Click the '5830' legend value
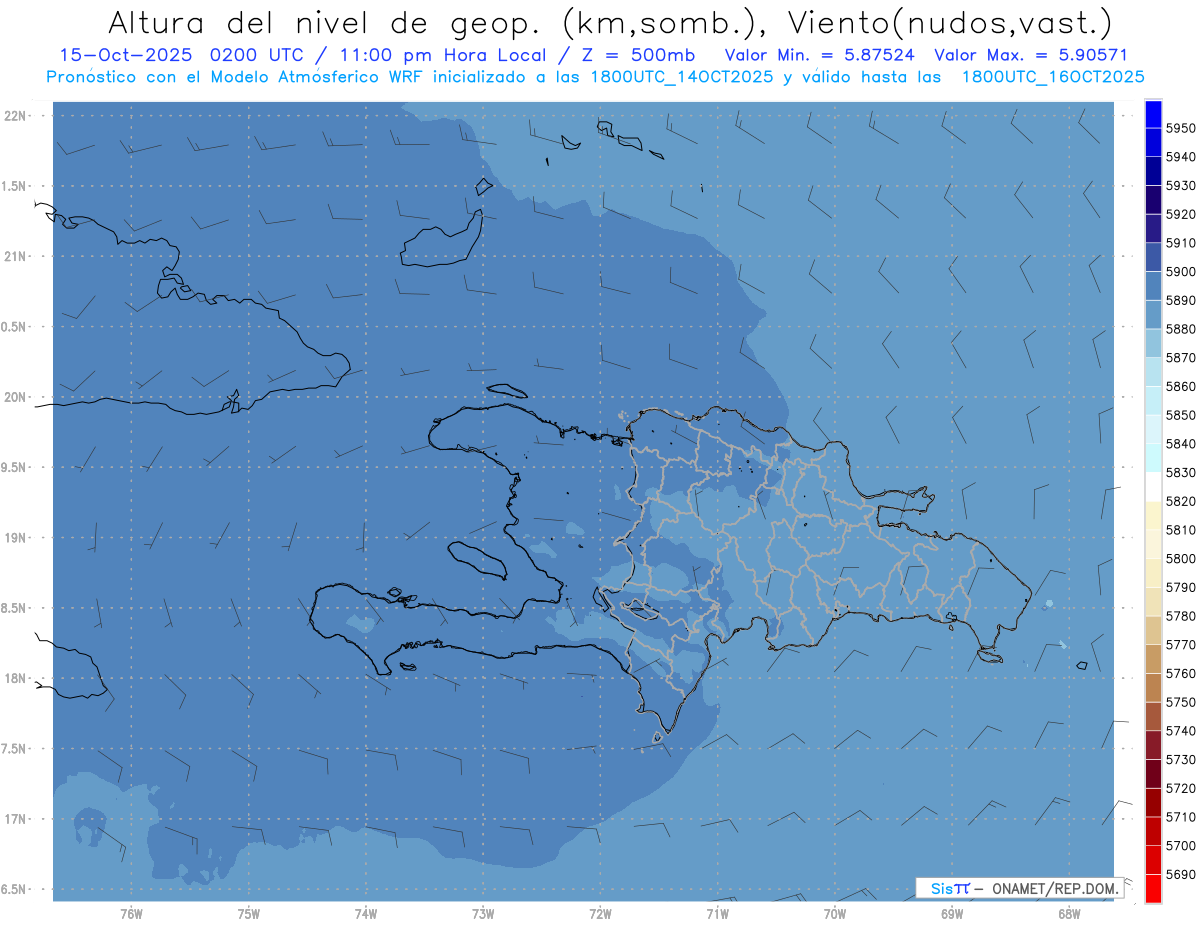1200x927 pixels. point(1181,472)
